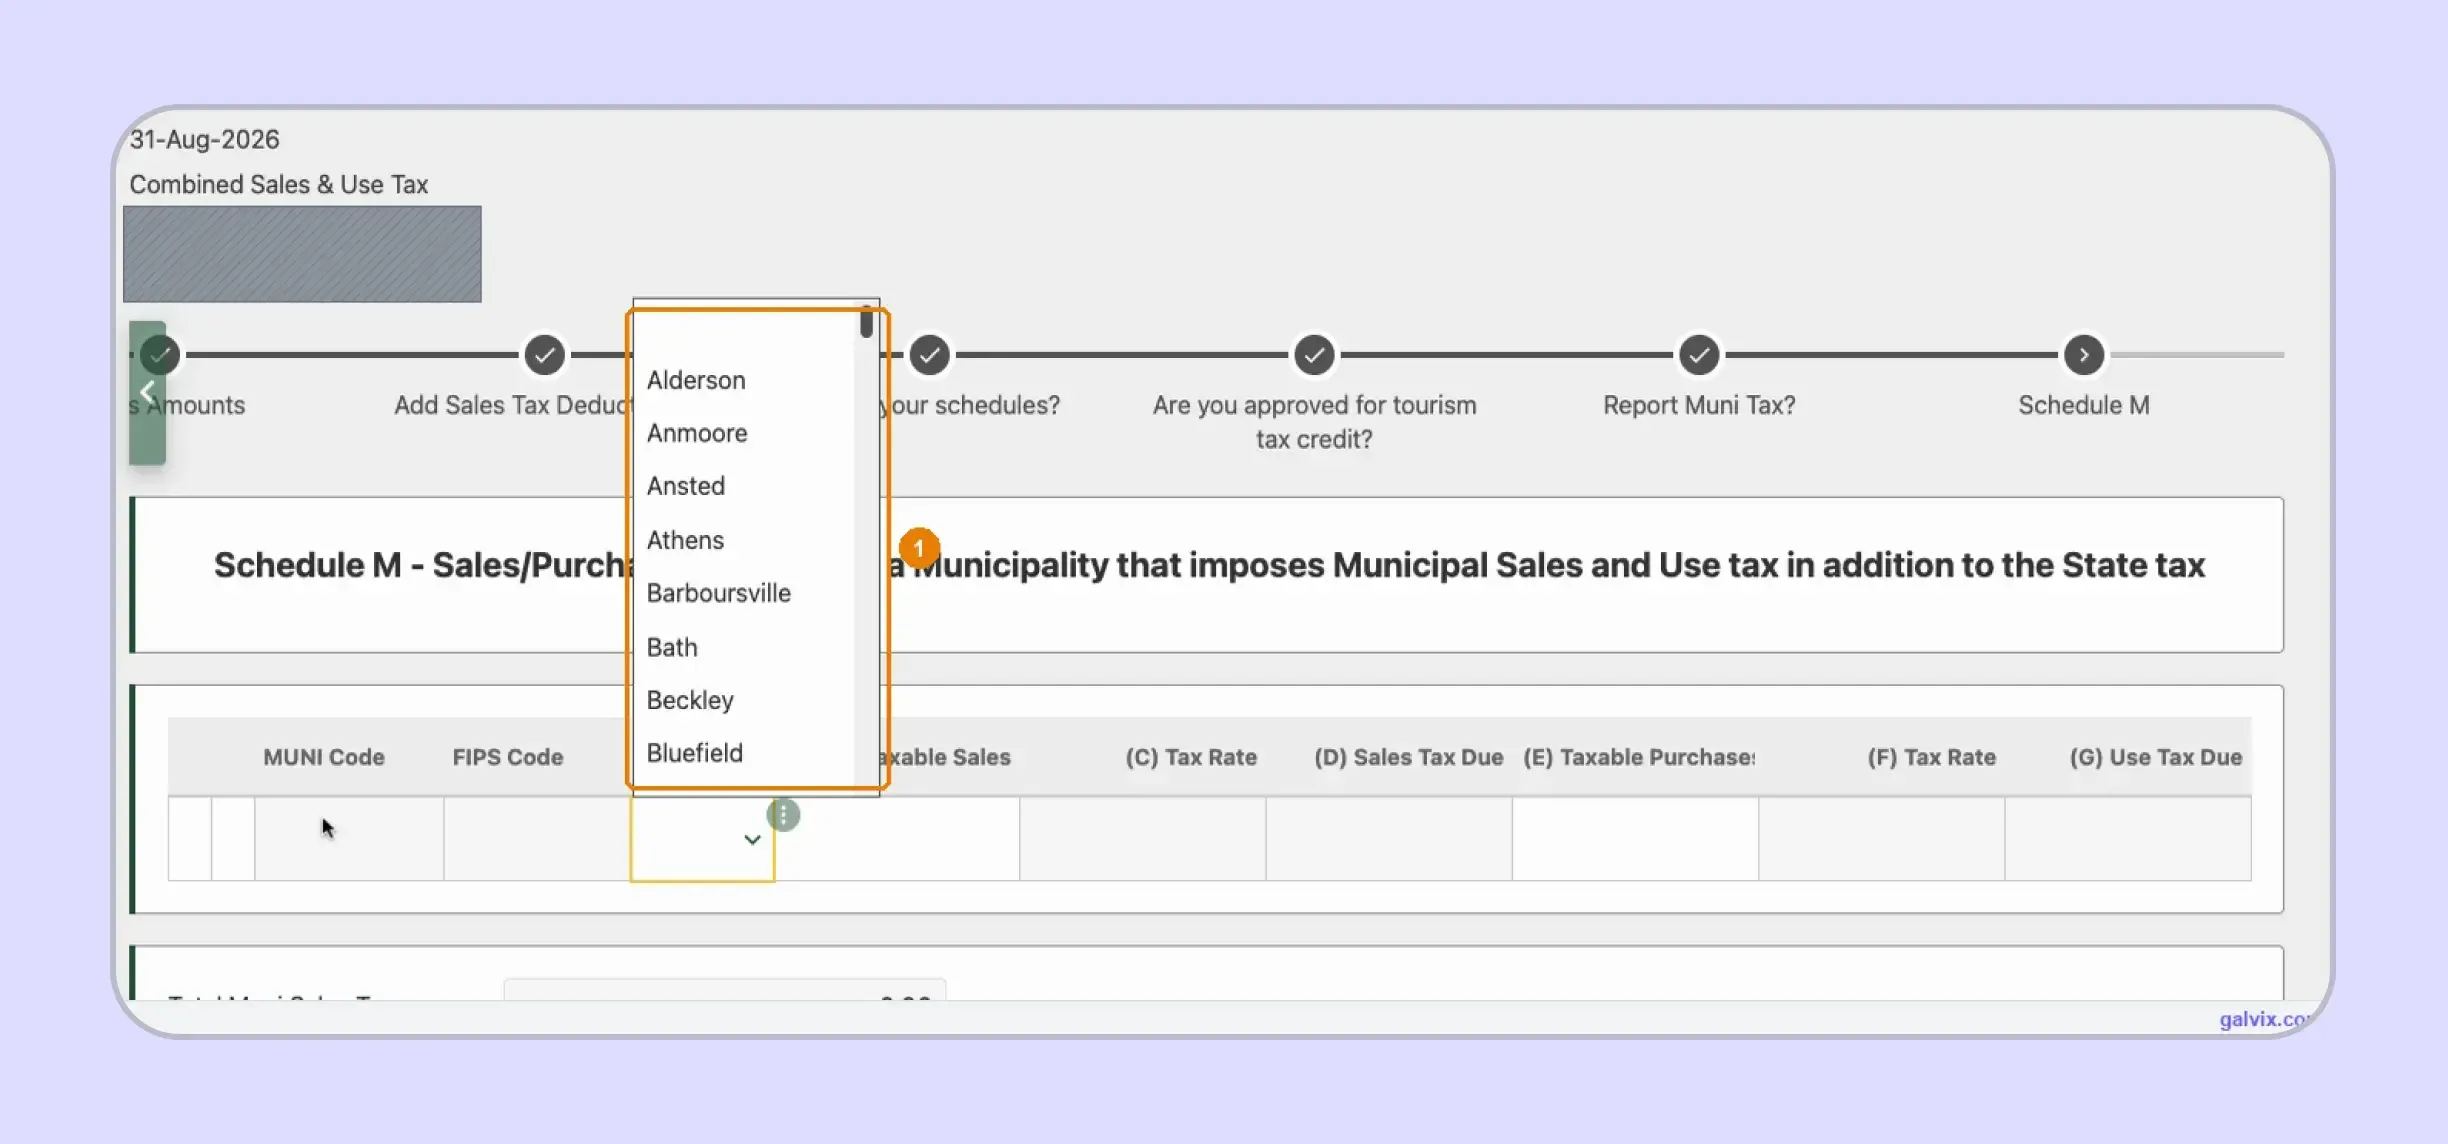Open the Report Muni Tax? step checkmark
Screen dimensions: 2448x1144
point(1699,355)
